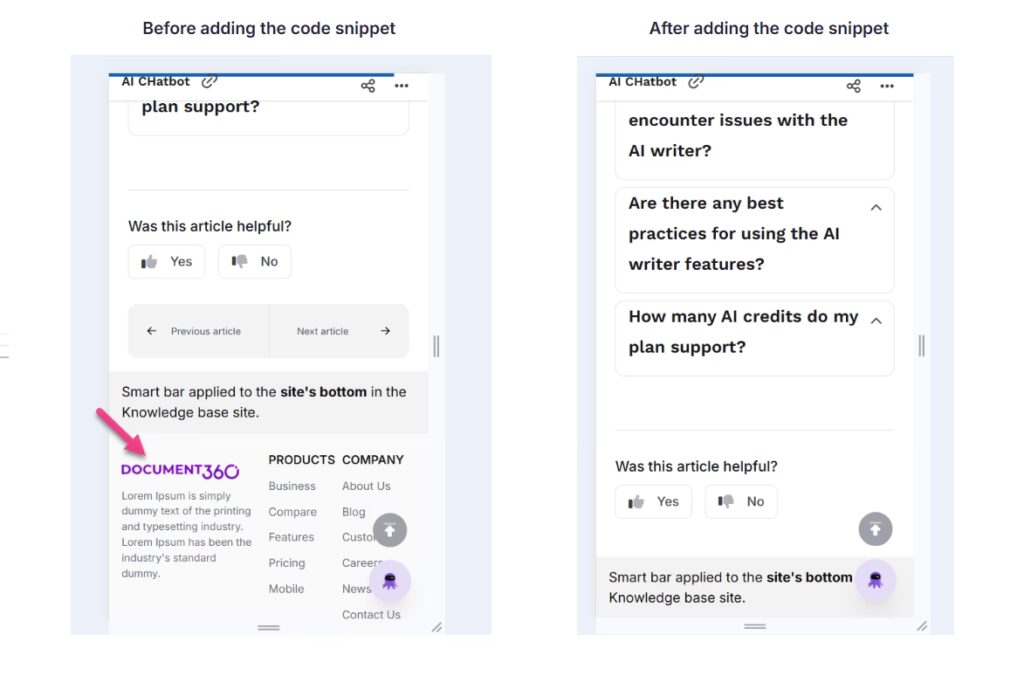Click share icon in the Before preview header
This screenshot has width=1024, height=683.
[x=368, y=86]
